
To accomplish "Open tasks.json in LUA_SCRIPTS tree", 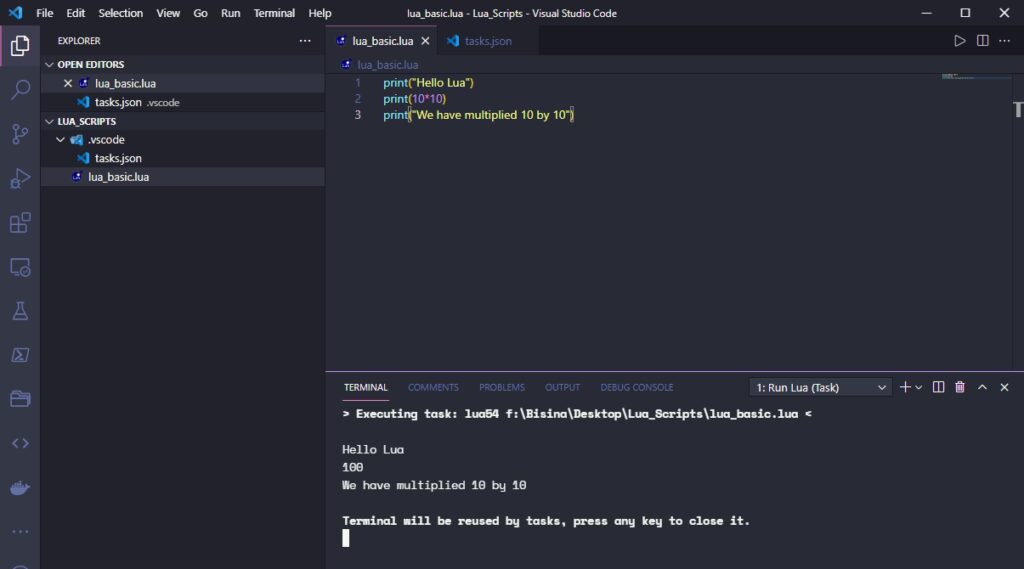I will pyautogui.click(x=118, y=158).
